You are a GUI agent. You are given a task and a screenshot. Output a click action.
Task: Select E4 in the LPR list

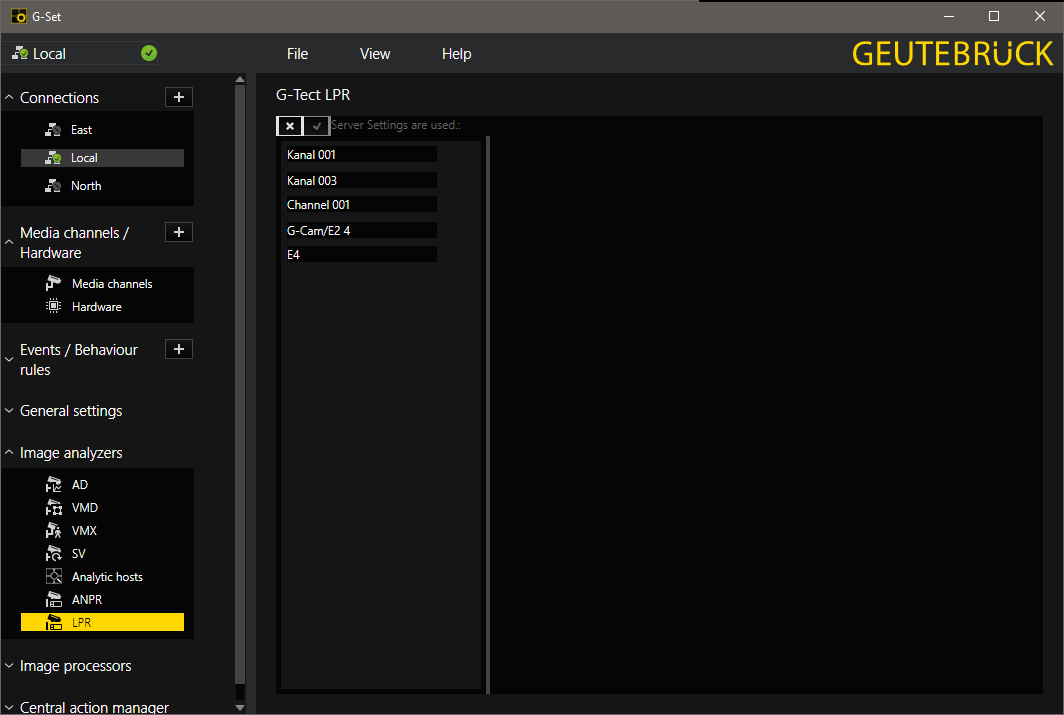tap(361, 254)
